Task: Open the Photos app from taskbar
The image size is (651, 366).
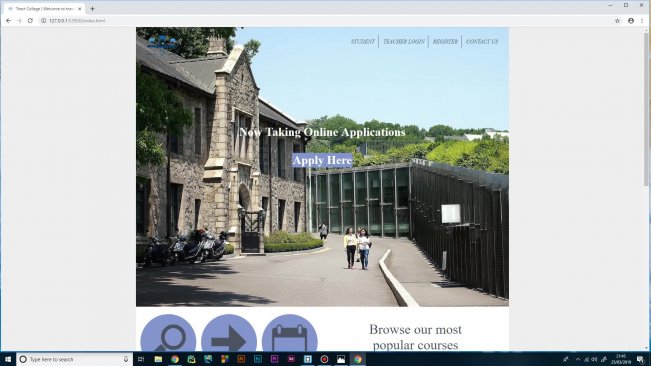Action: click(341, 359)
